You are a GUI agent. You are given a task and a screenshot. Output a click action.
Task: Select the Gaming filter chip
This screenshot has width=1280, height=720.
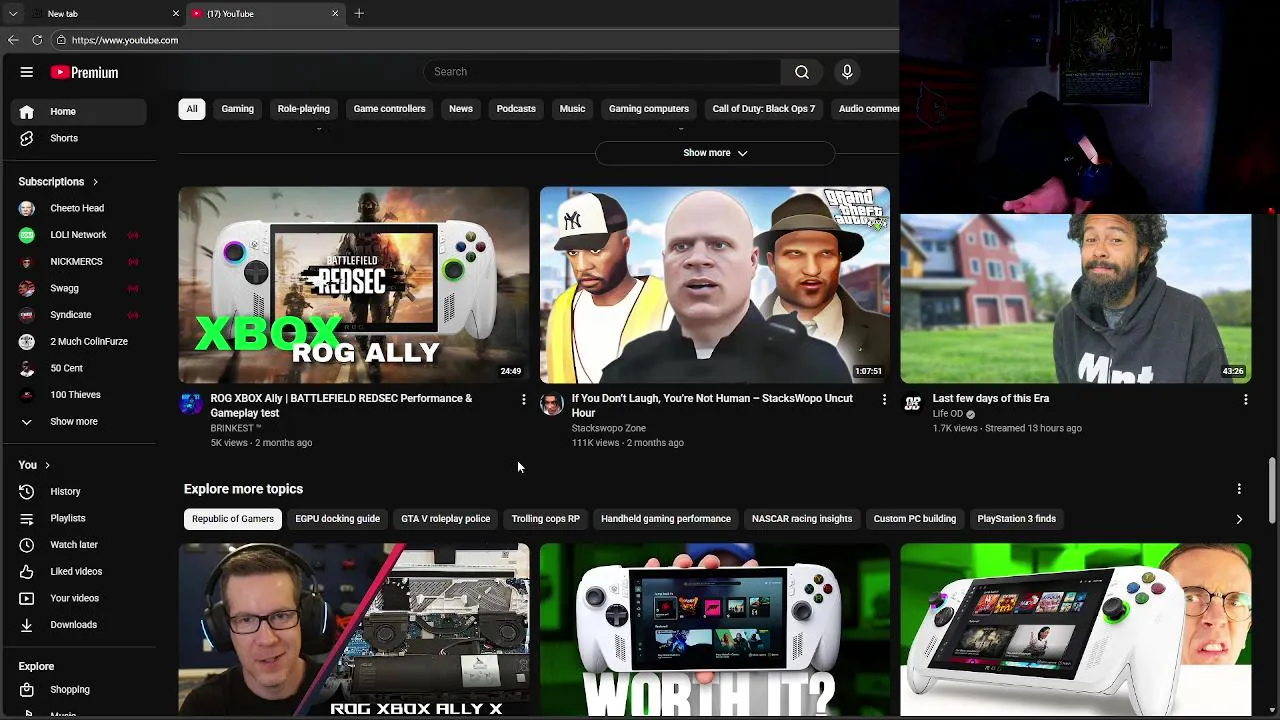[237, 109]
